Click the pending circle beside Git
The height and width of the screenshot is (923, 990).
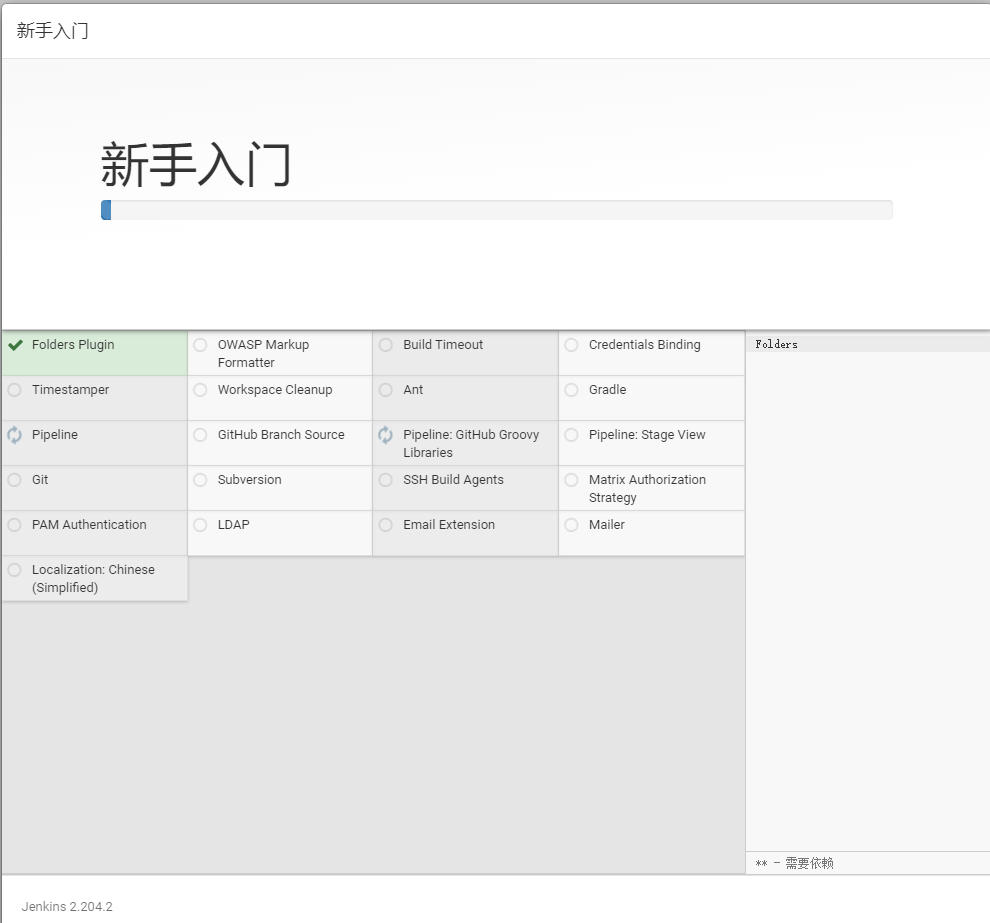[x=15, y=480]
